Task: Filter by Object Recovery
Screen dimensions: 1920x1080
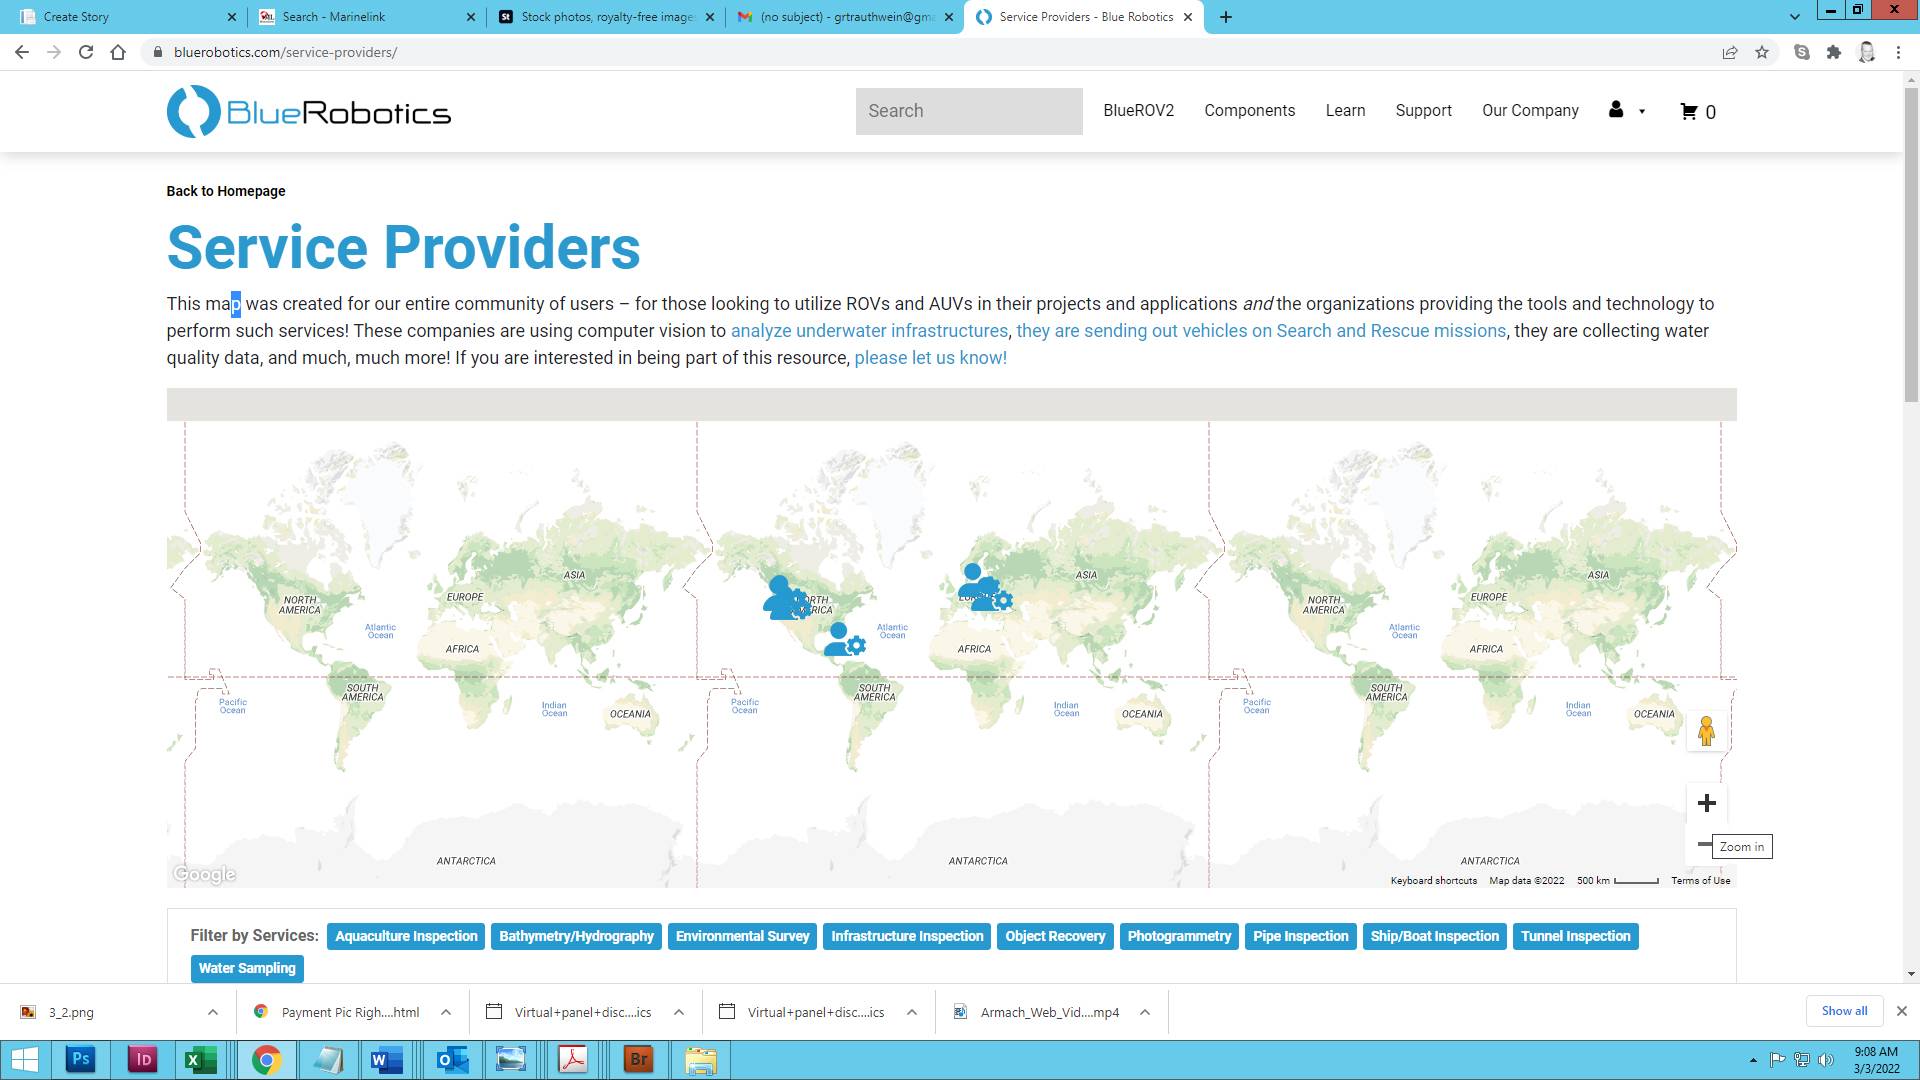Action: (x=1055, y=936)
